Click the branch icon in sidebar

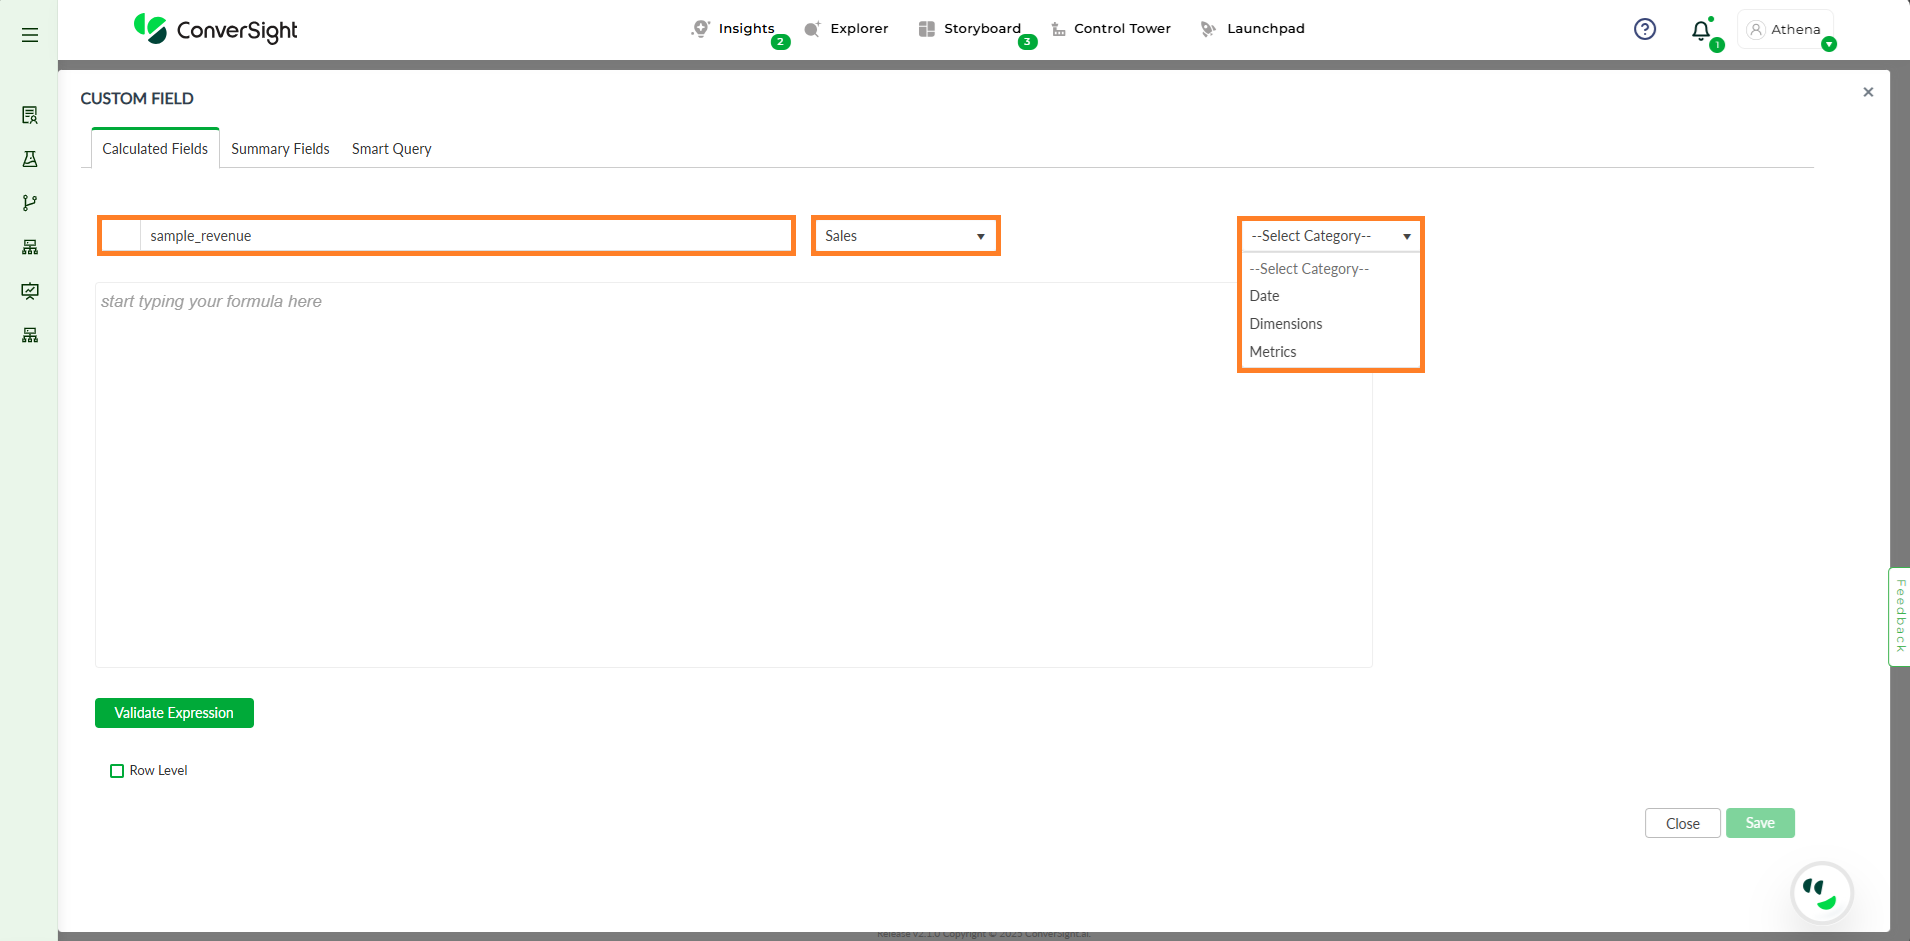(30, 203)
